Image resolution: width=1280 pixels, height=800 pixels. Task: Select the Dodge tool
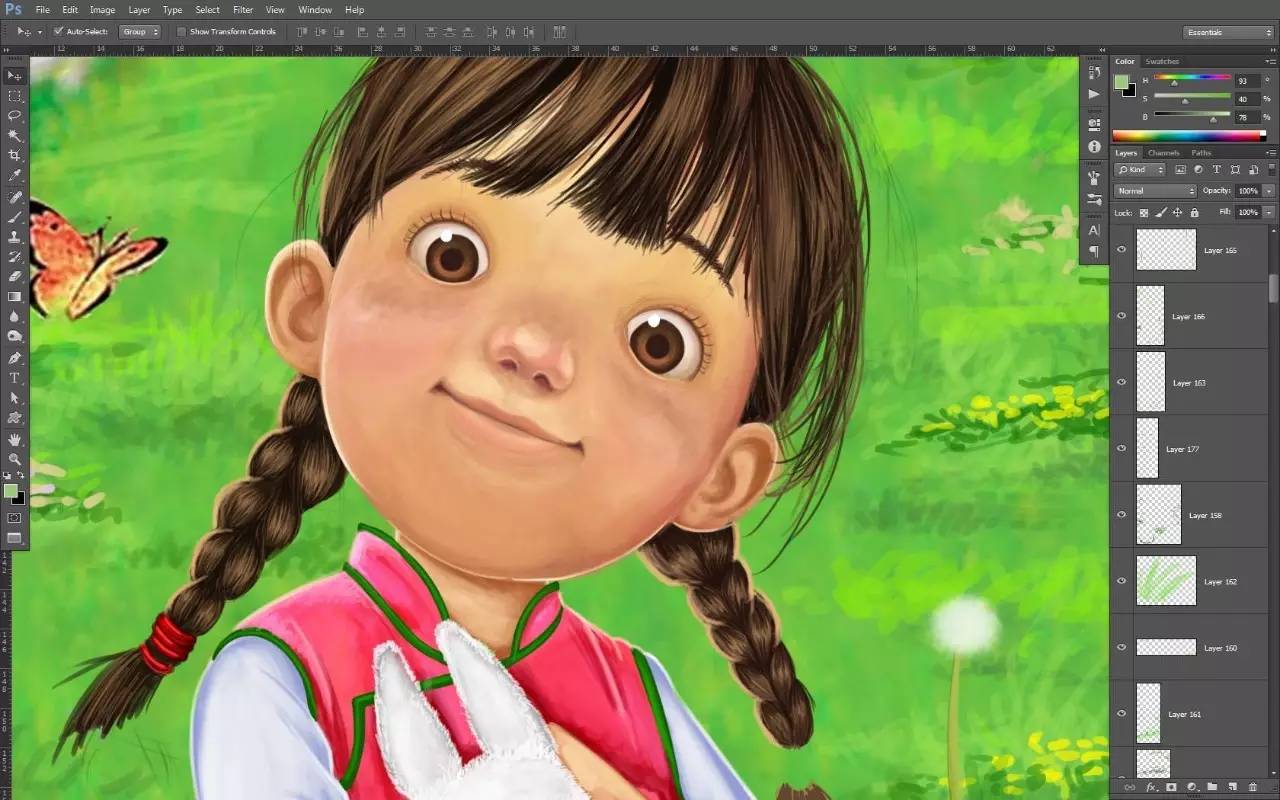(15, 337)
